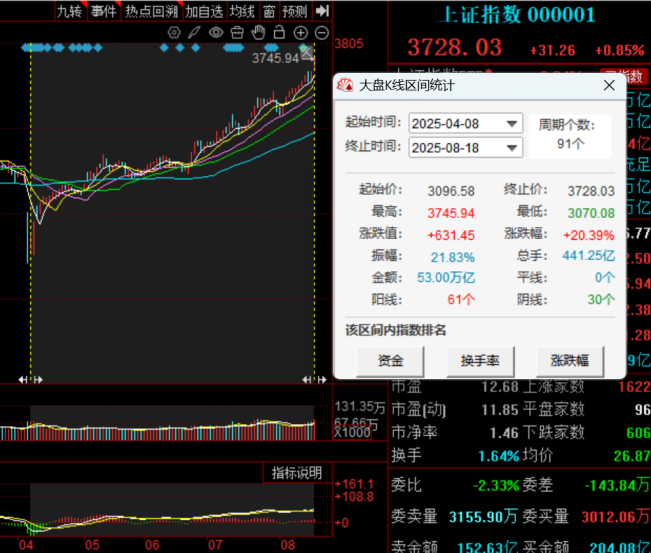Toggle the chart lock icon
This screenshot has width=651, height=553.
[279, 32]
